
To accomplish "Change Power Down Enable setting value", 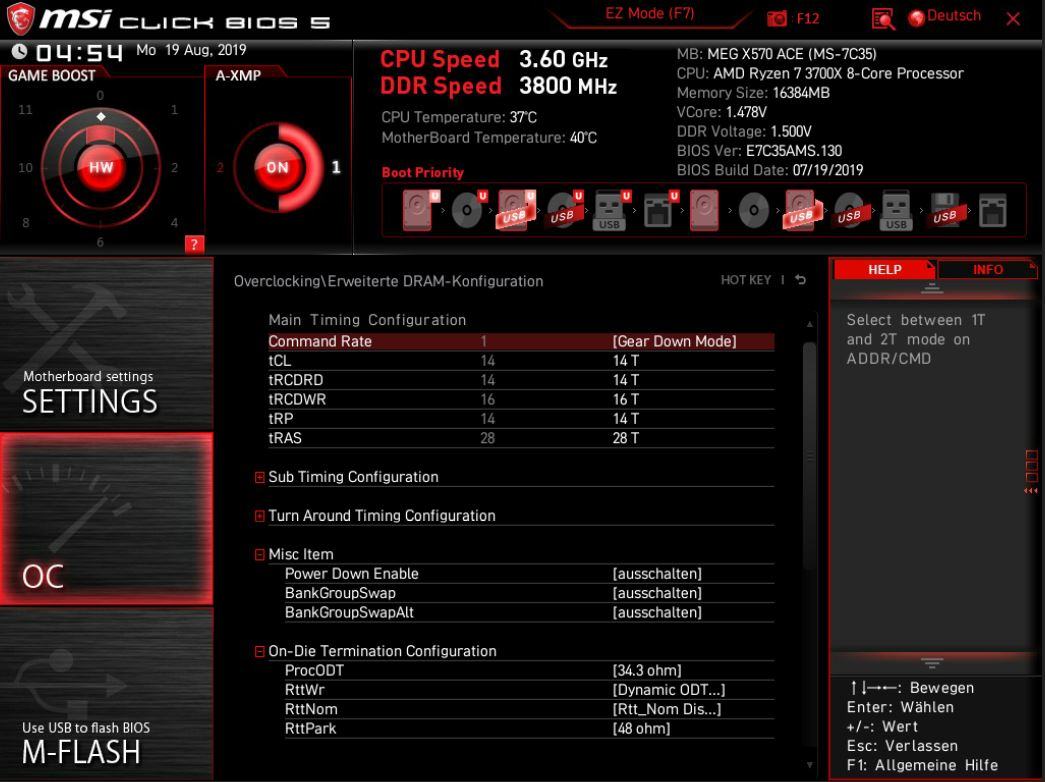I will (x=657, y=574).
